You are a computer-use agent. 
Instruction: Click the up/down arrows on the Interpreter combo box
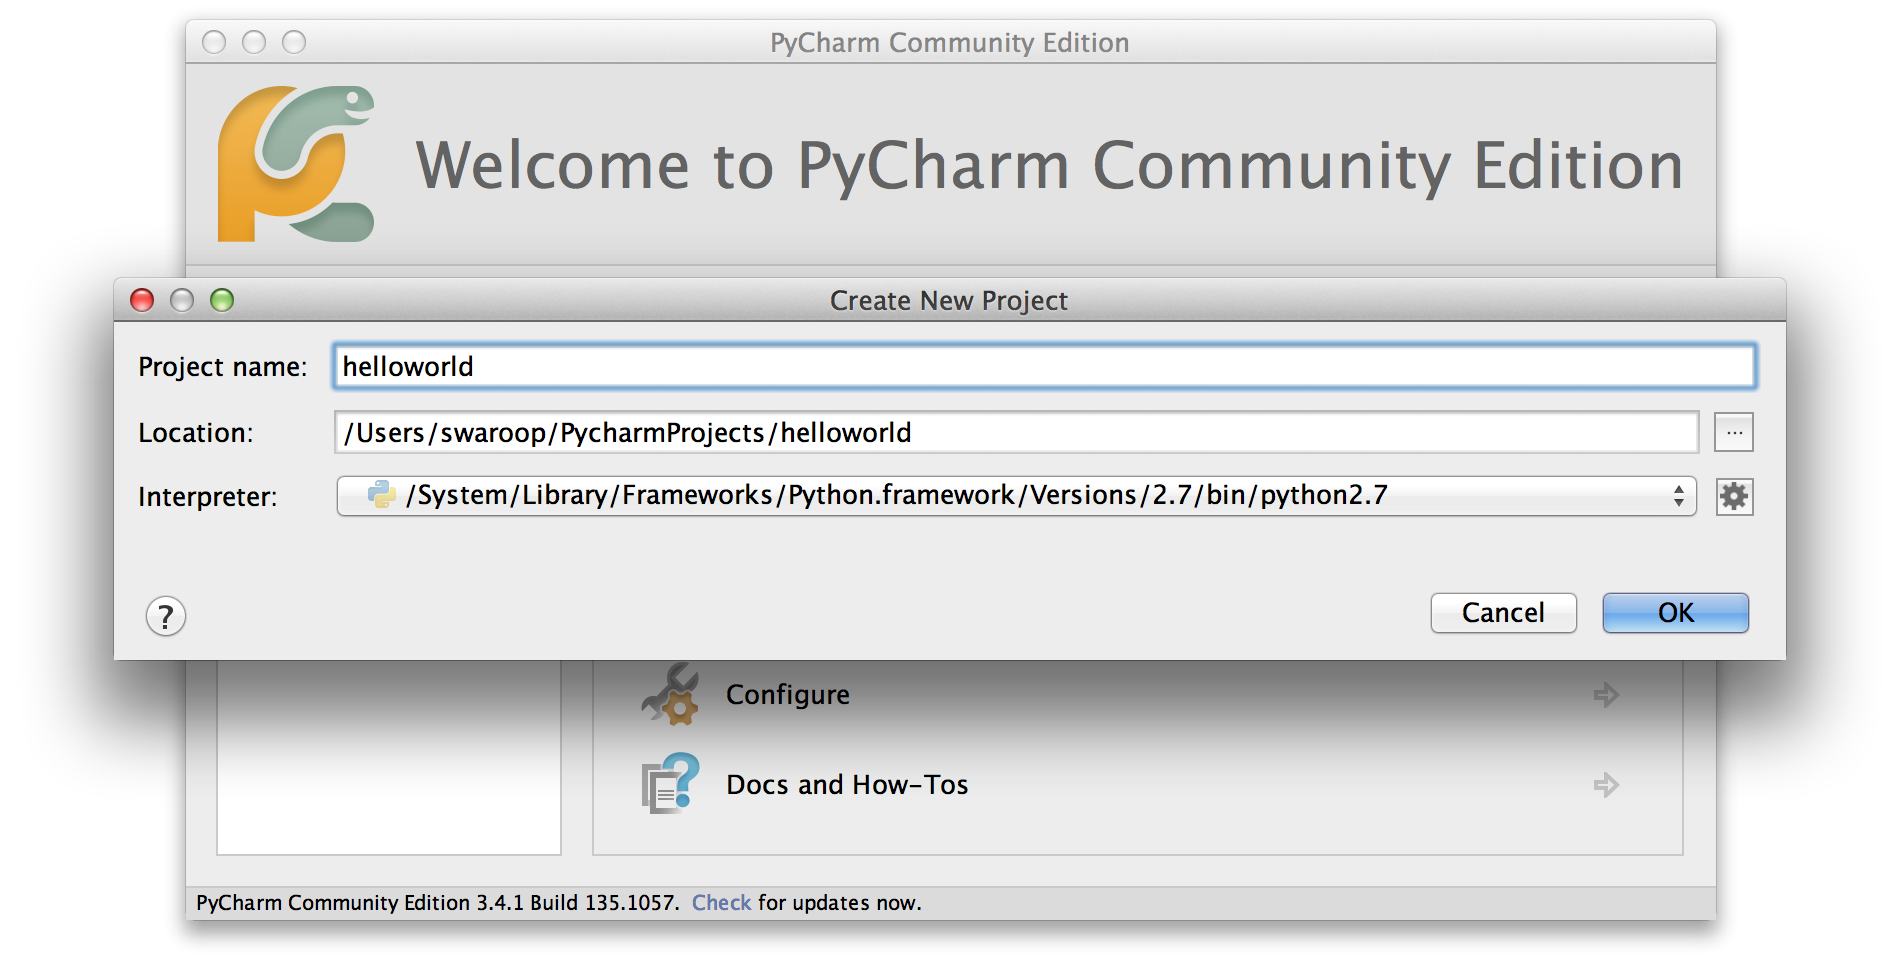click(x=1678, y=496)
